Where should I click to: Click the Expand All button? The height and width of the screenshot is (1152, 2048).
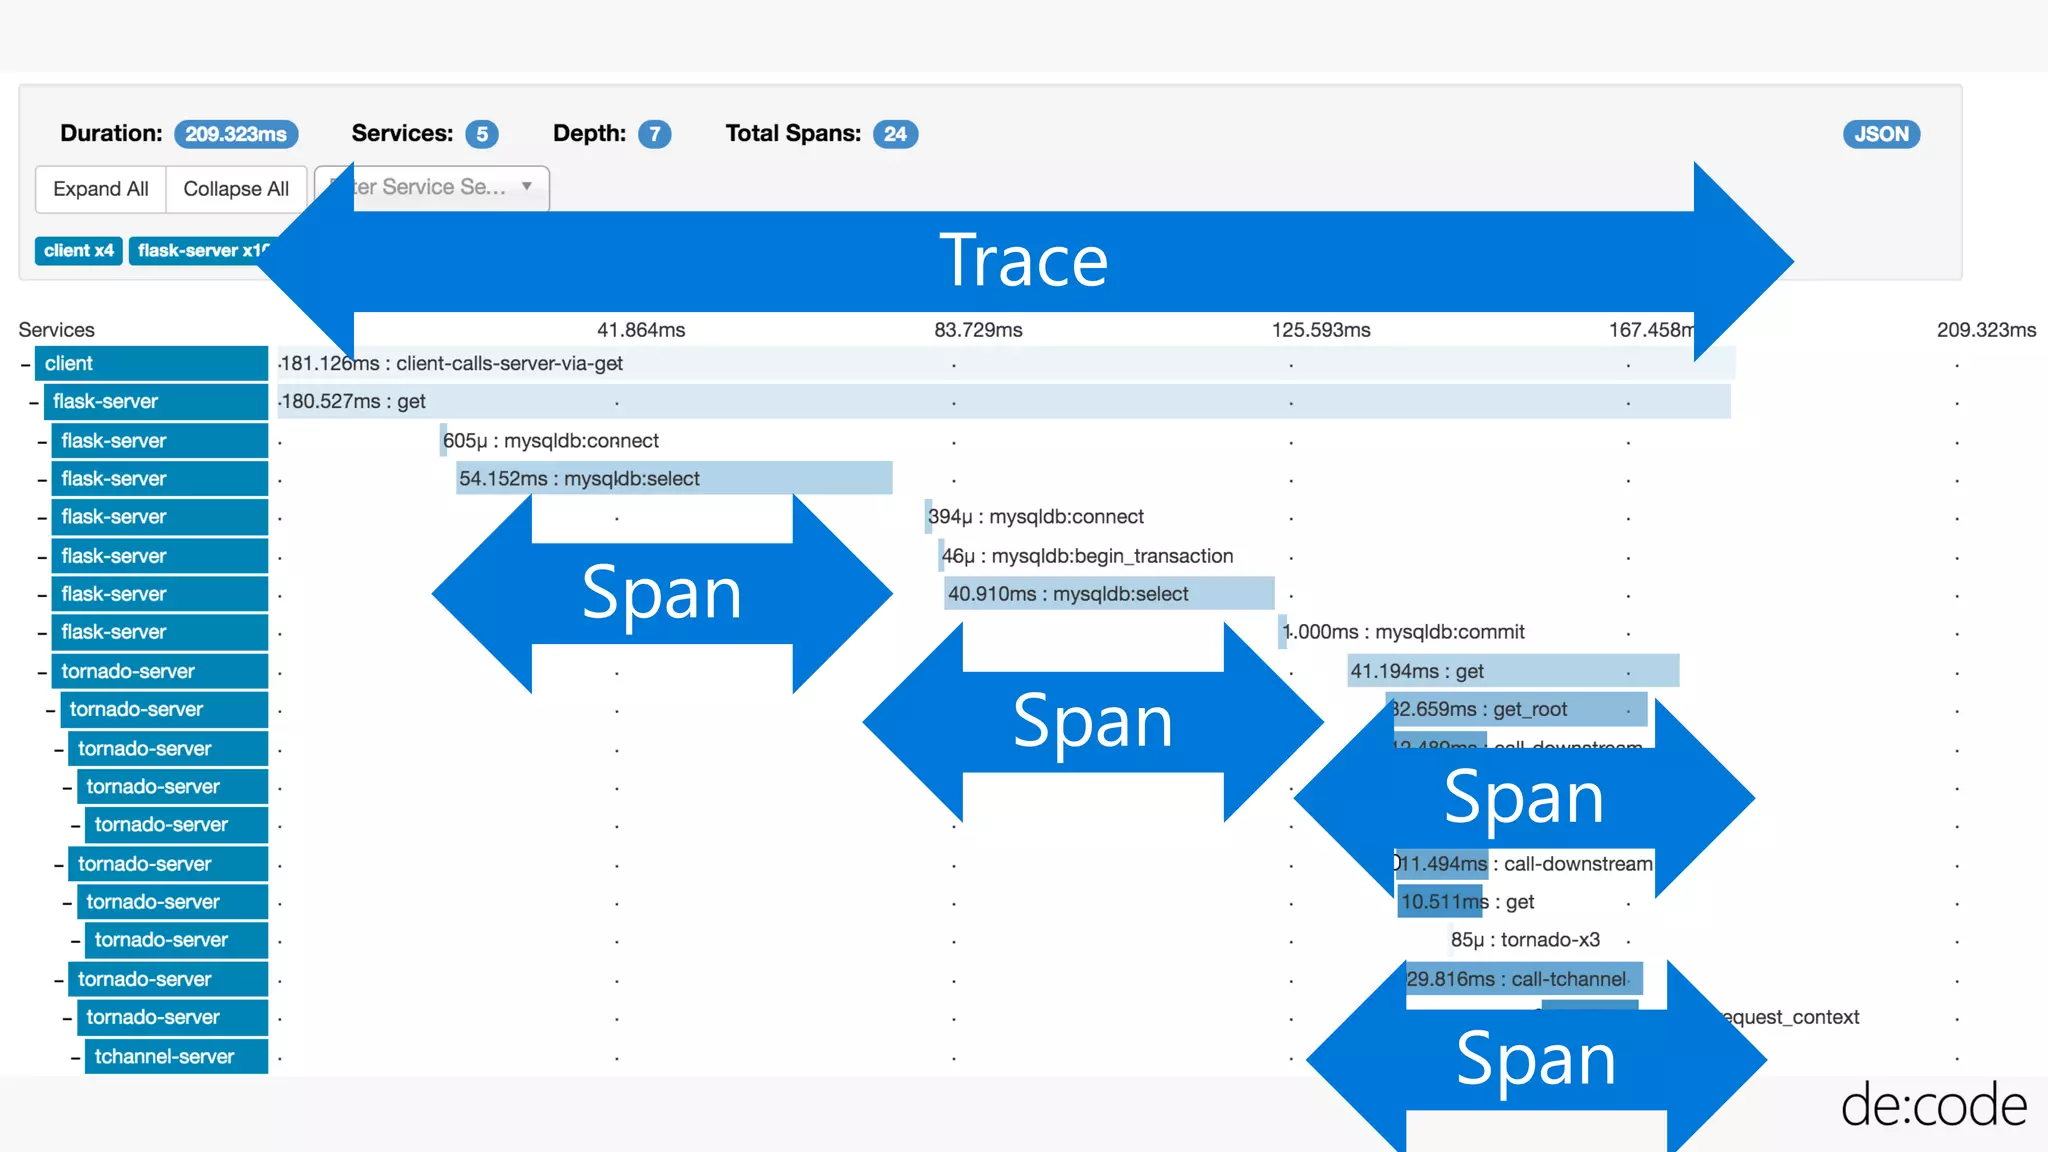coord(100,189)
